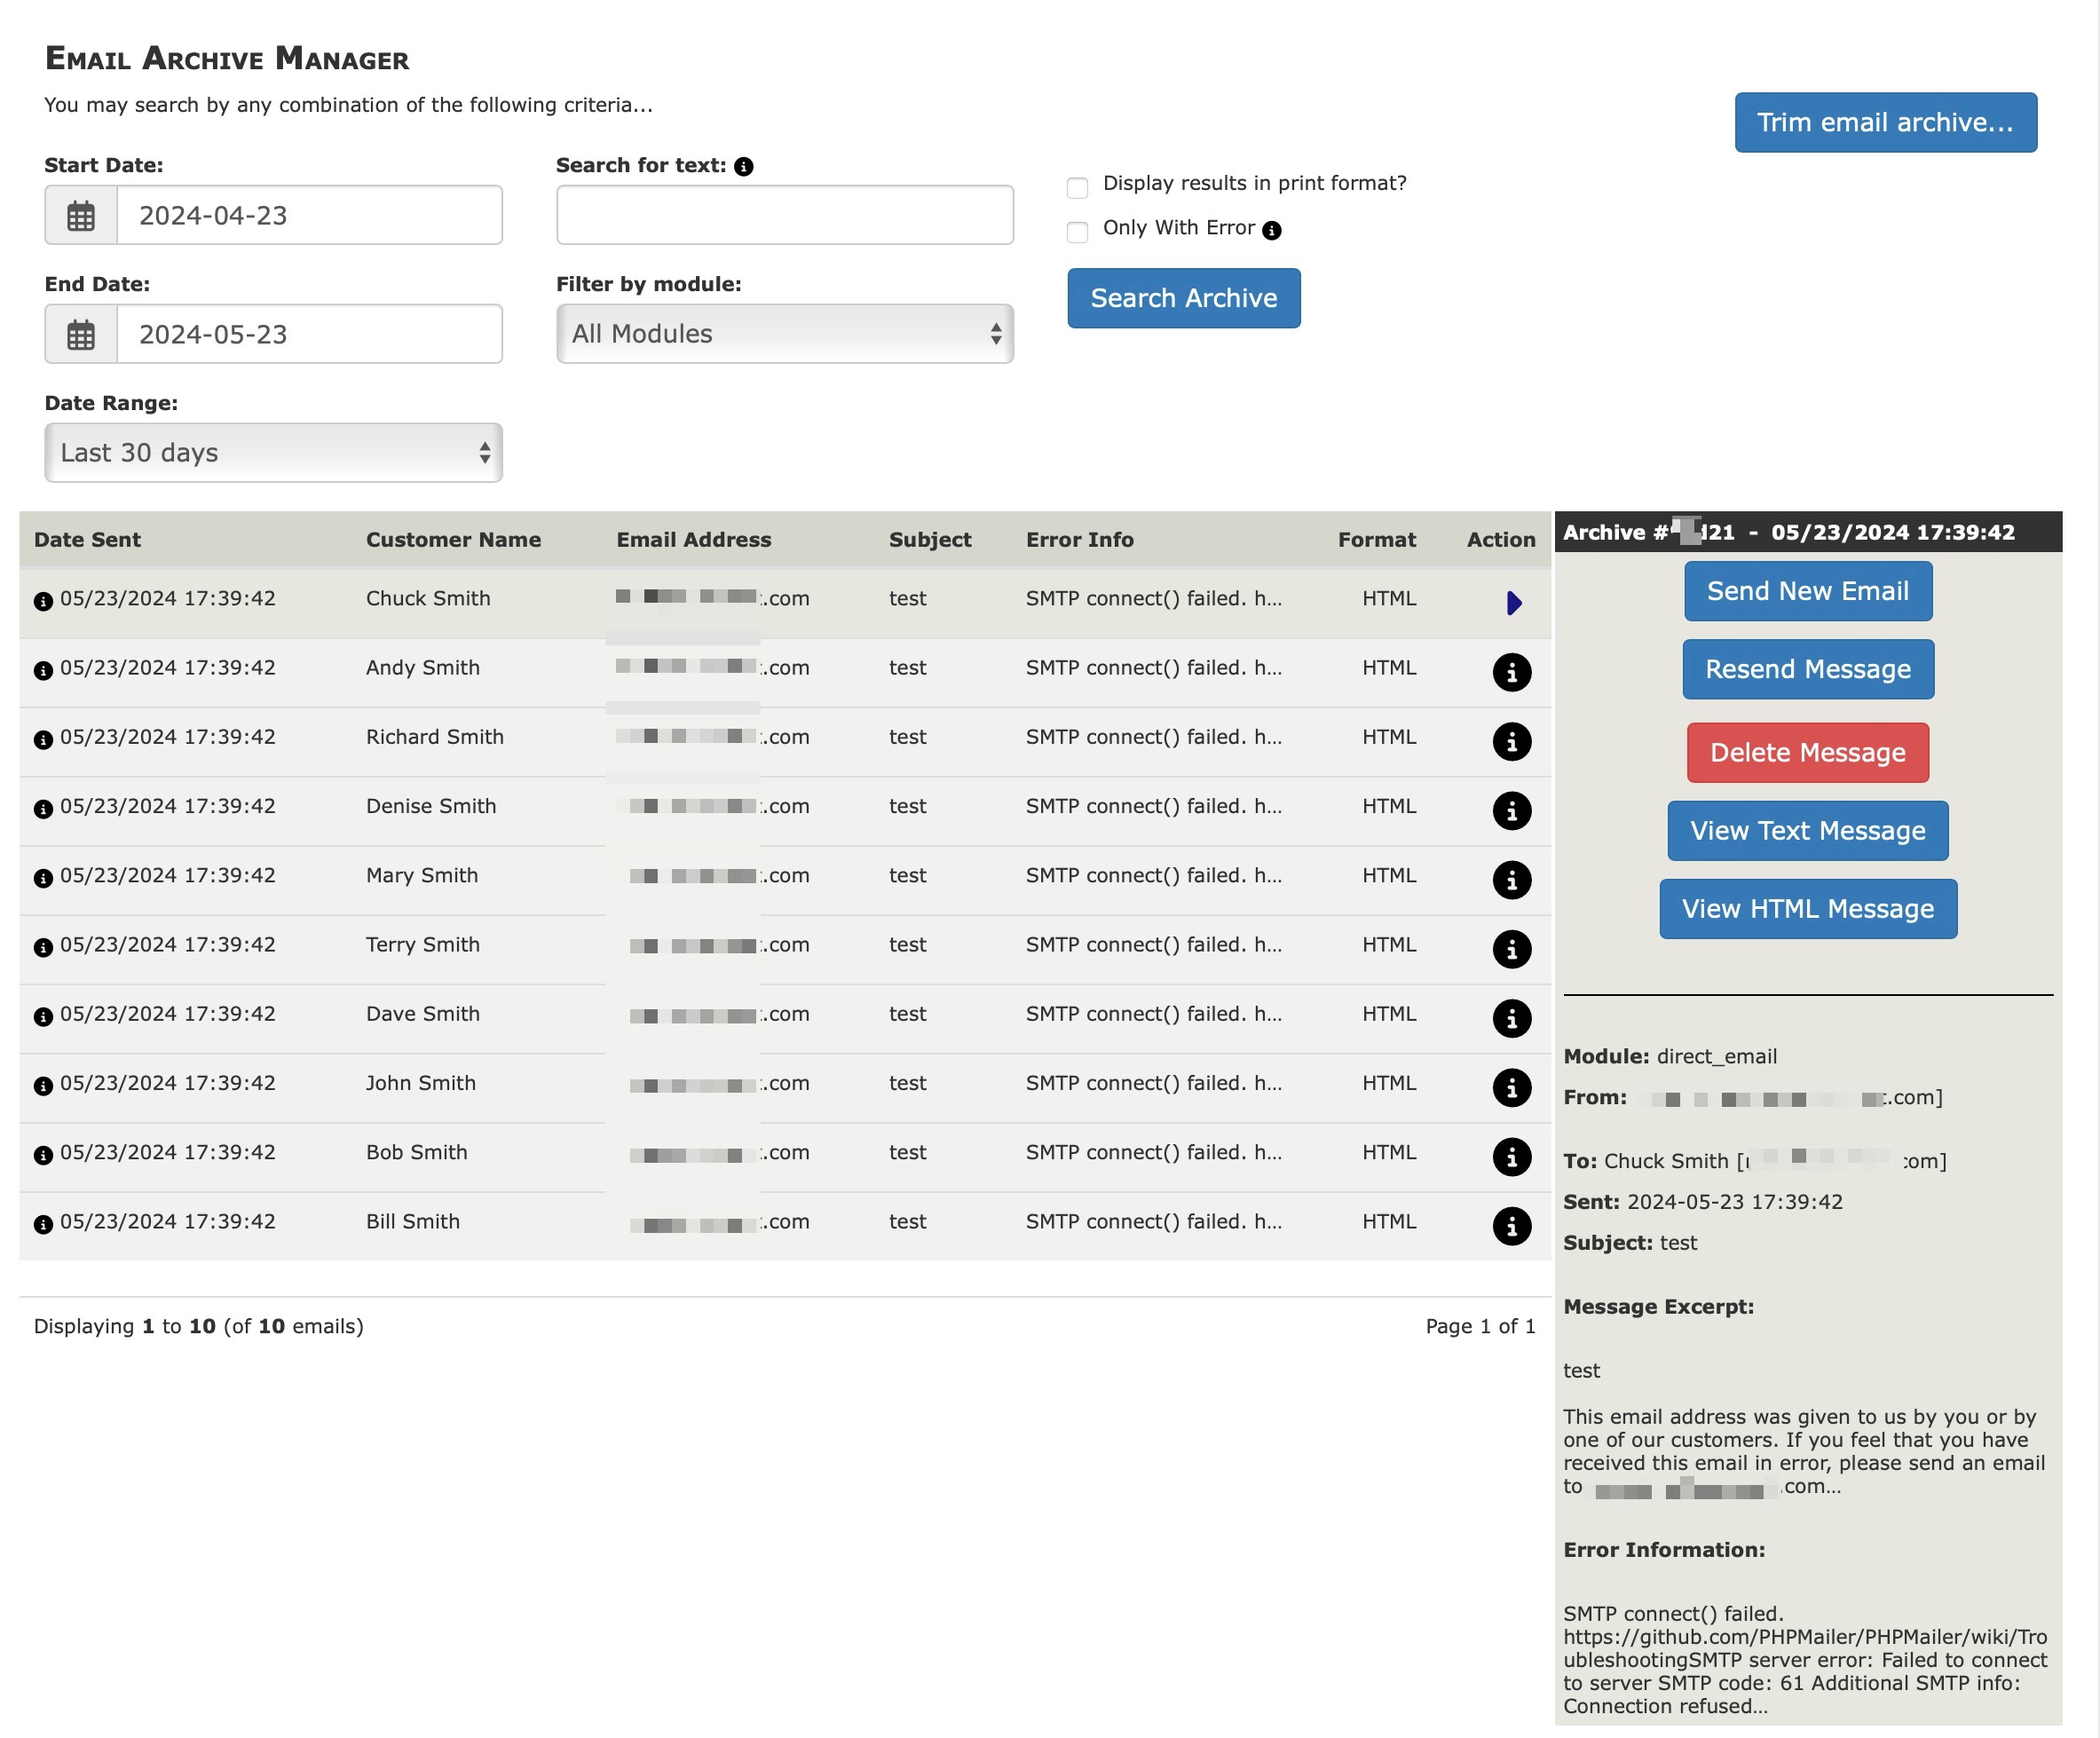Check the Only With Error box
The height and width of the screenshot is (1738, 2100).
[x=1077, y=232]
